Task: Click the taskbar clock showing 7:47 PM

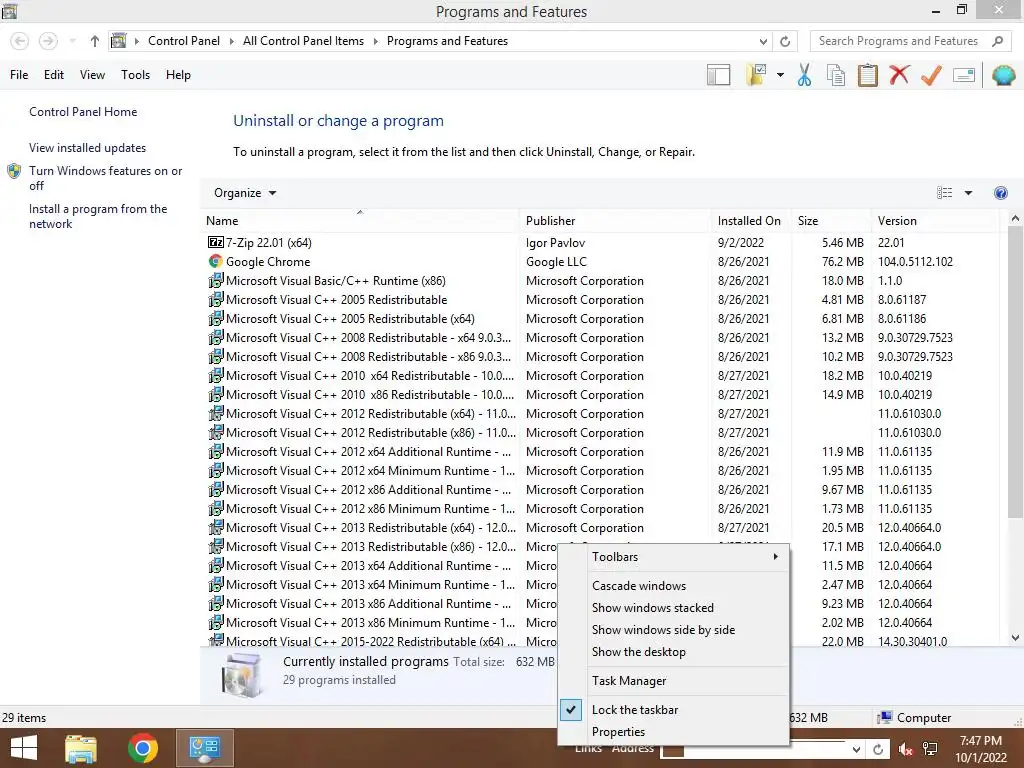Action: pos(980,741)
